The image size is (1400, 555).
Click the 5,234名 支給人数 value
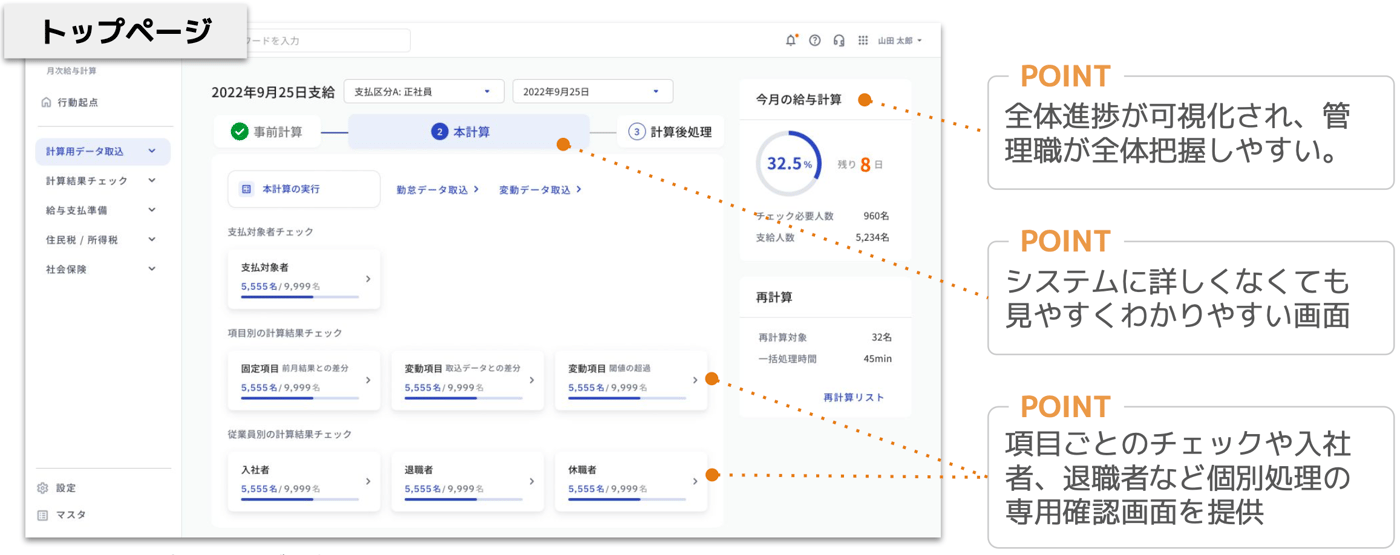pyautogui.click(x=872, y=238)
